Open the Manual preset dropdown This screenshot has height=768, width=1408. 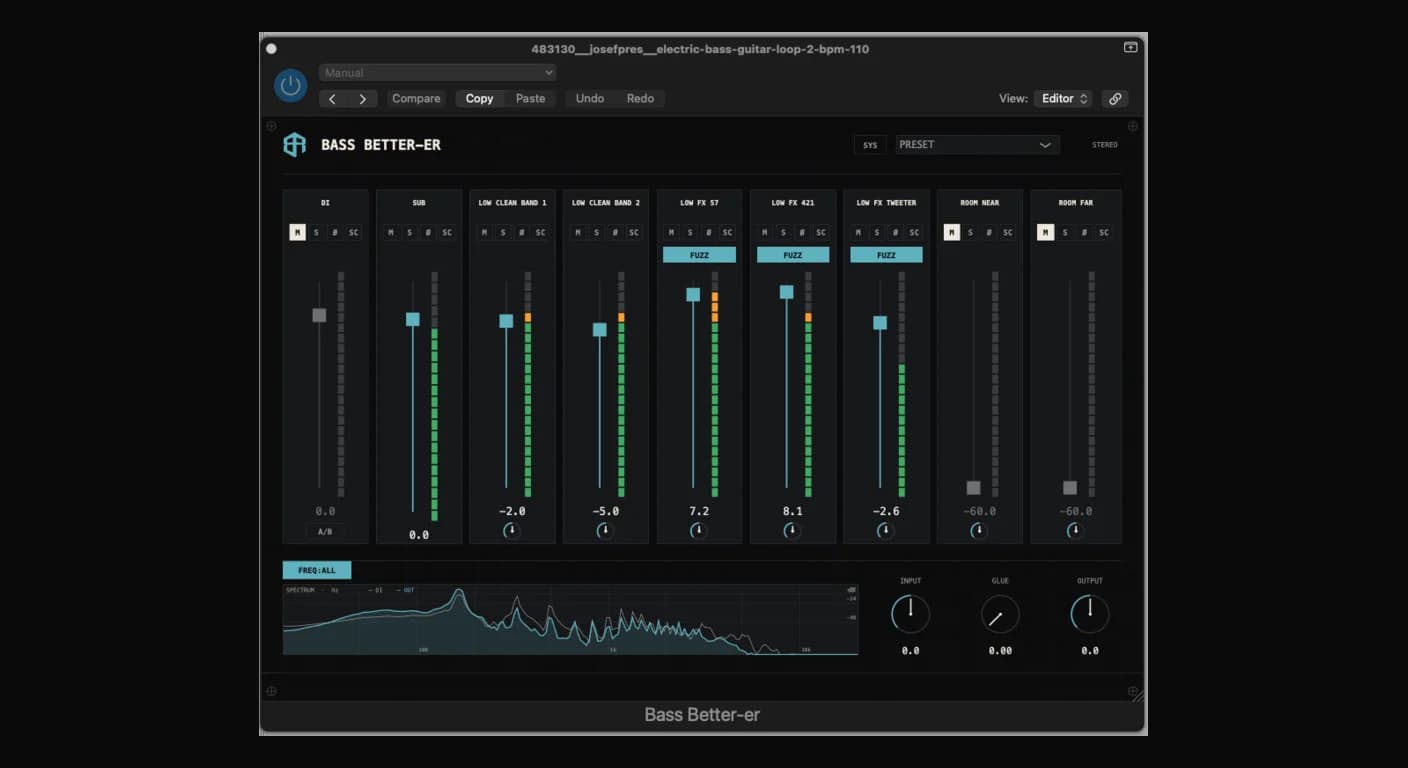coord(438,73)
